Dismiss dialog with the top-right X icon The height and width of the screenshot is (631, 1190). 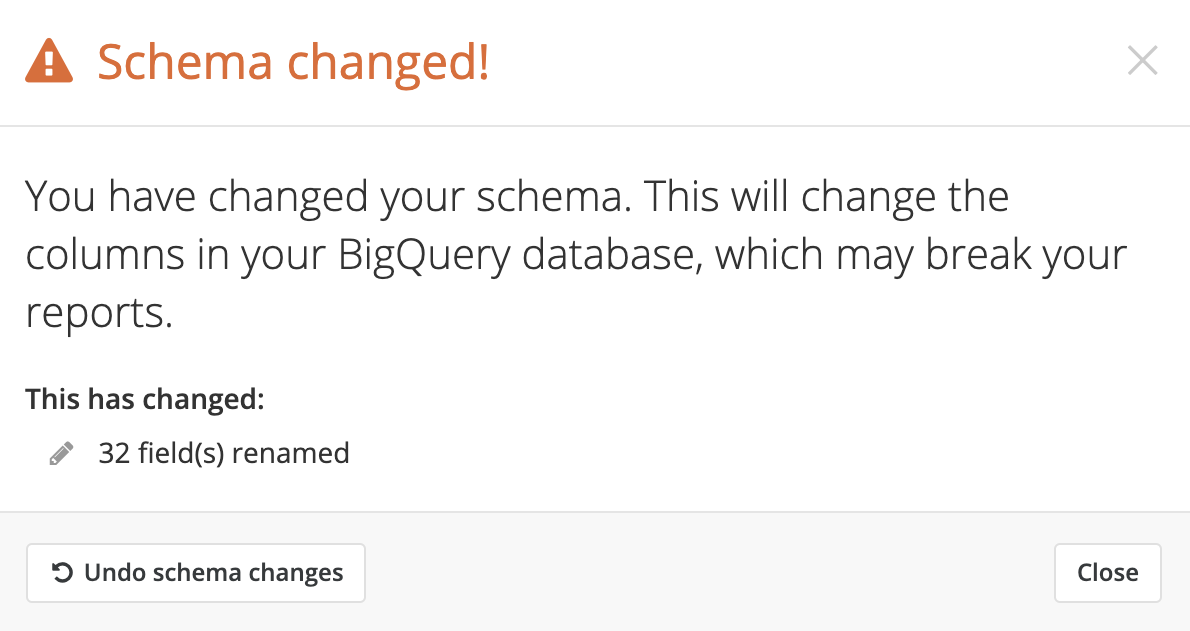tap(1142, 61)
